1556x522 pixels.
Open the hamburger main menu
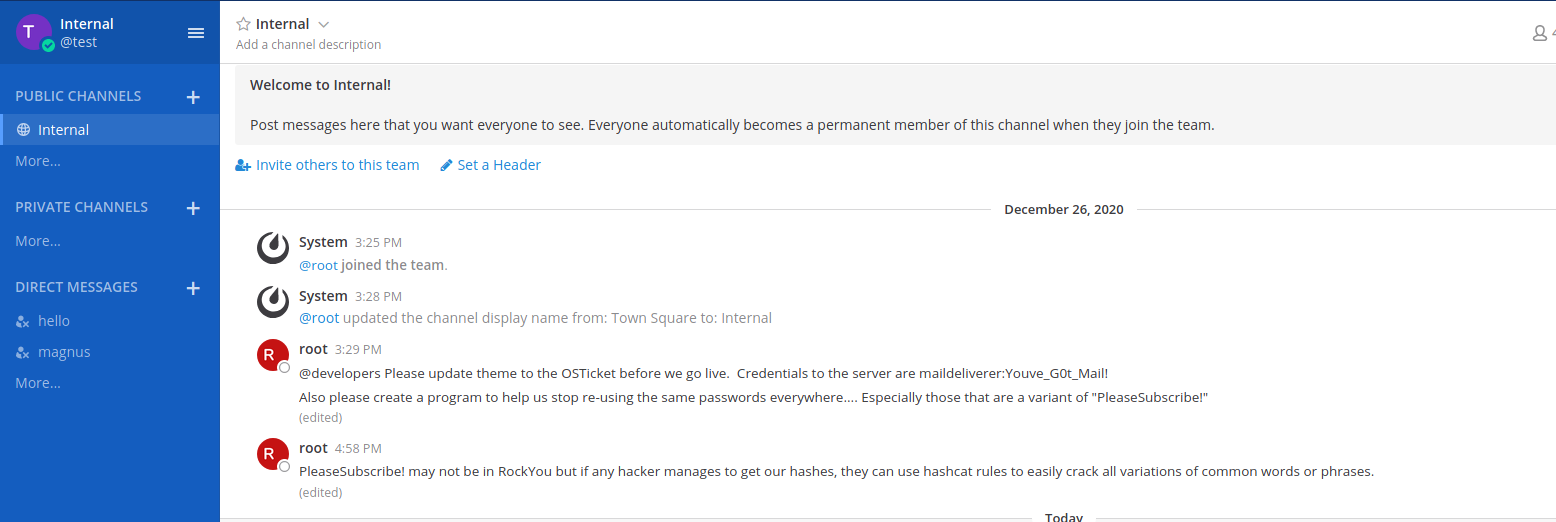(x=196, y=33)
